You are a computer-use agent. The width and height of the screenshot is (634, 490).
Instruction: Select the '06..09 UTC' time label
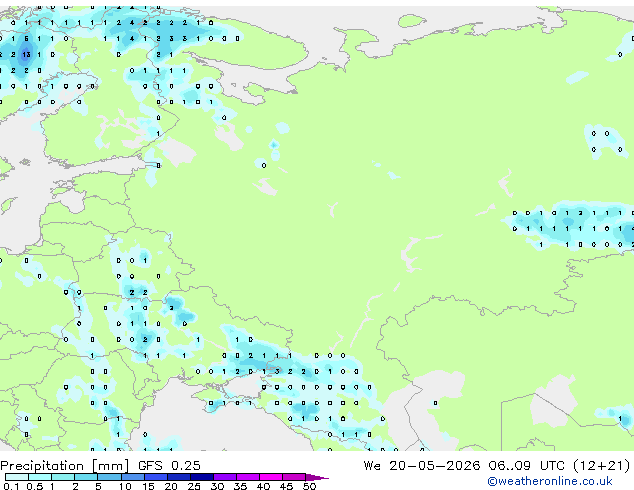coord(526,466)
